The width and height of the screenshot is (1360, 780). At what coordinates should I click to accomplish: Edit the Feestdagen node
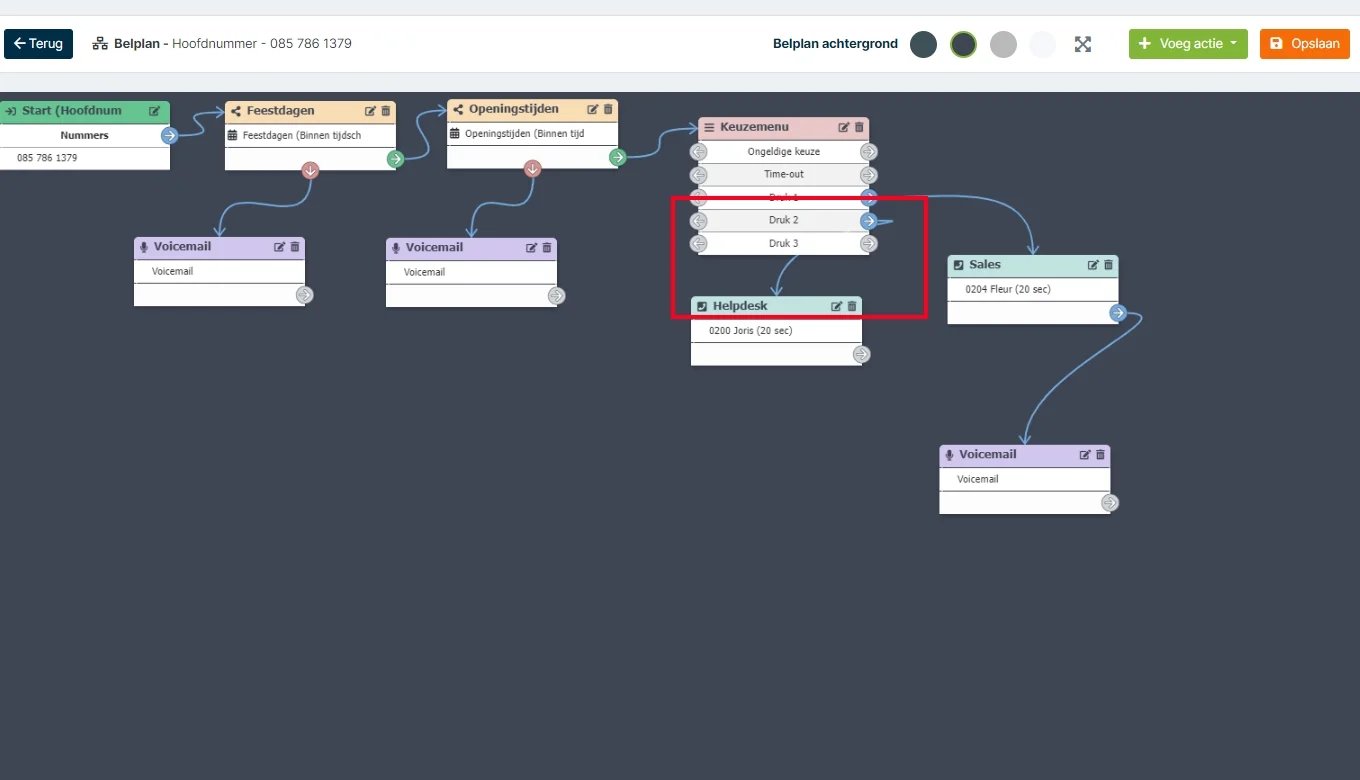371,111
